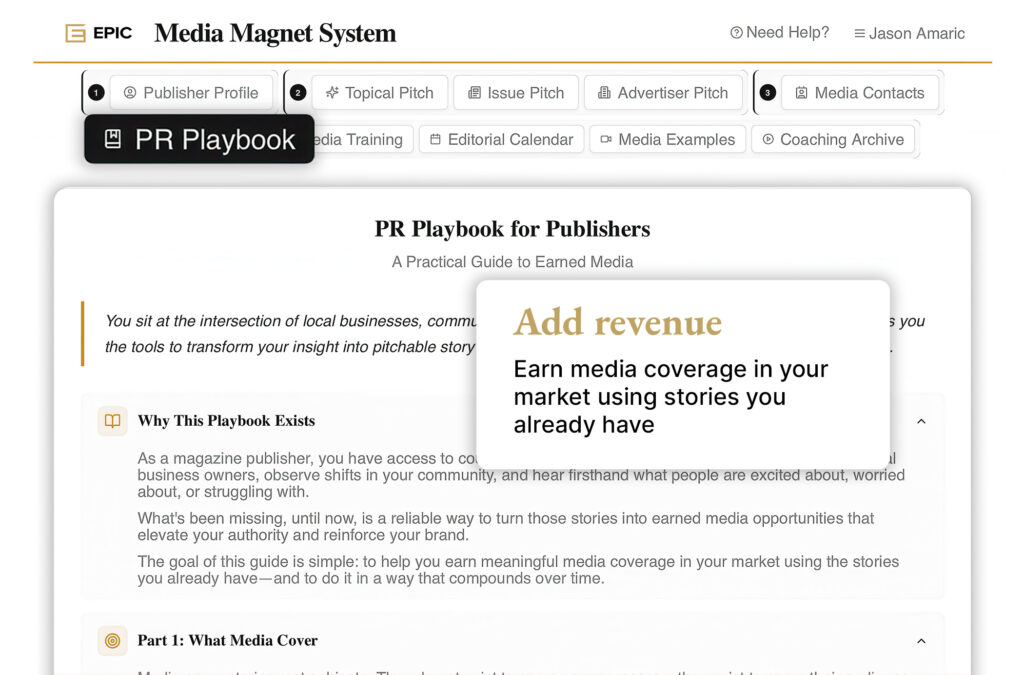Open the Advertiser Pitch tab
This screenshot has height=675, width=1024.
click(664, 93)
